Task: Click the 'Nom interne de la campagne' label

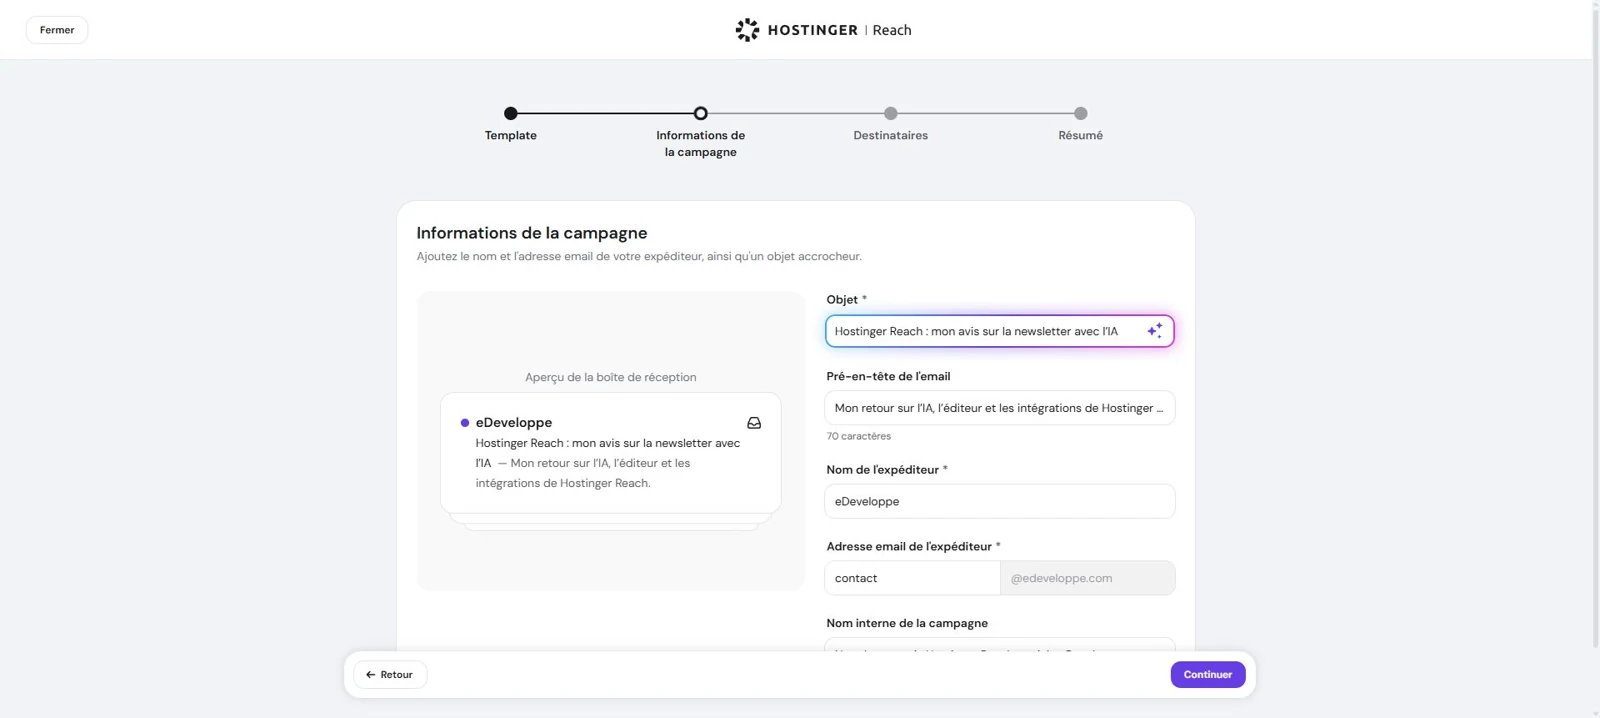Action: [x=907, y=623]
